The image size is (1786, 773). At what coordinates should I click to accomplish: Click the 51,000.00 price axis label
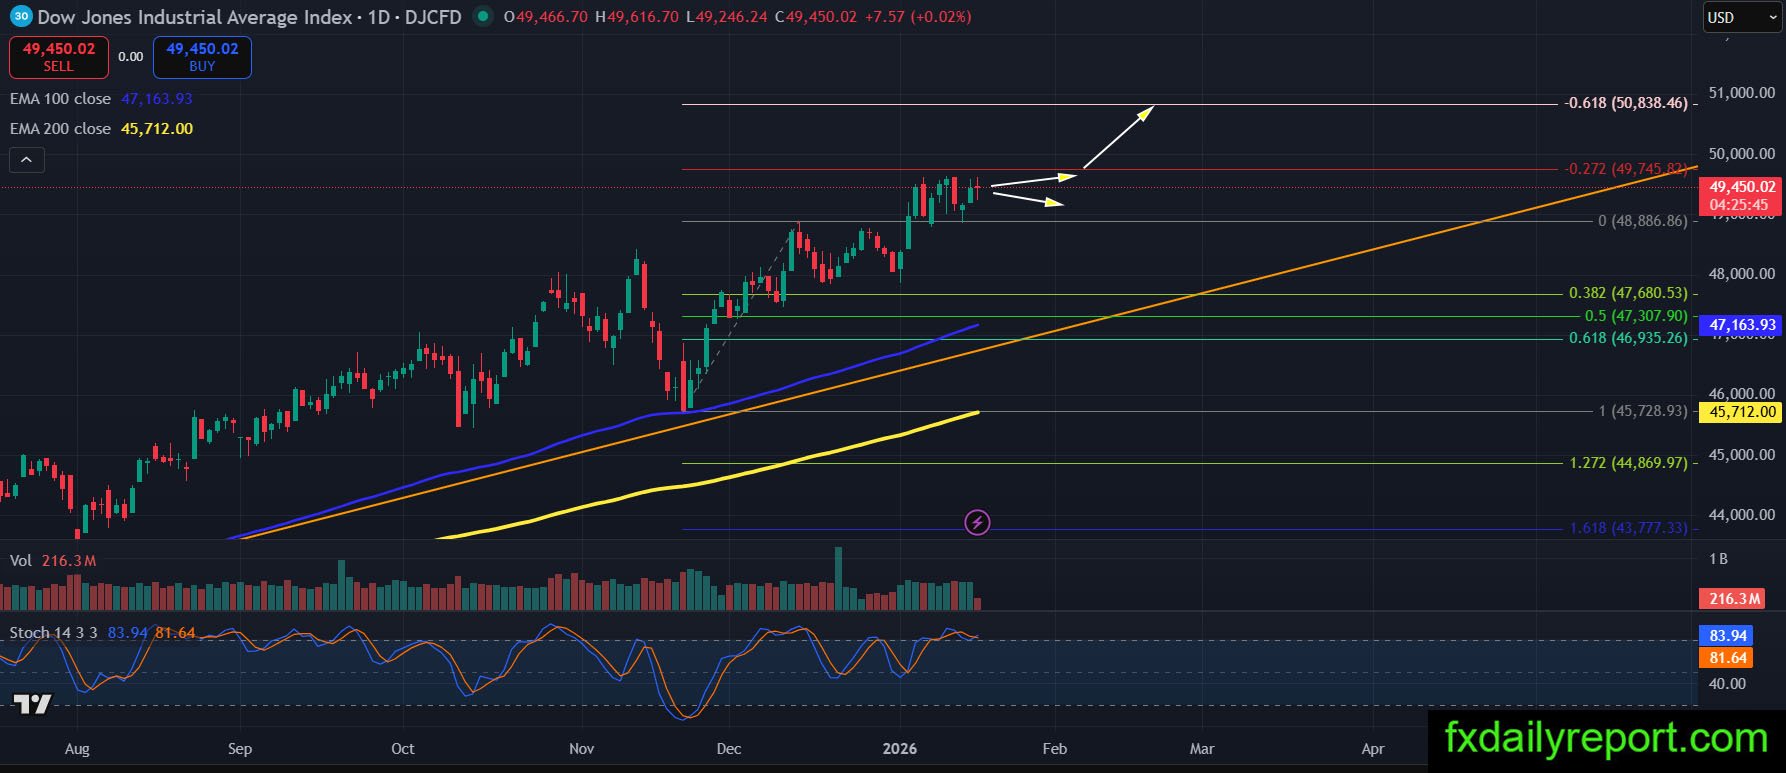(1742, 93)
